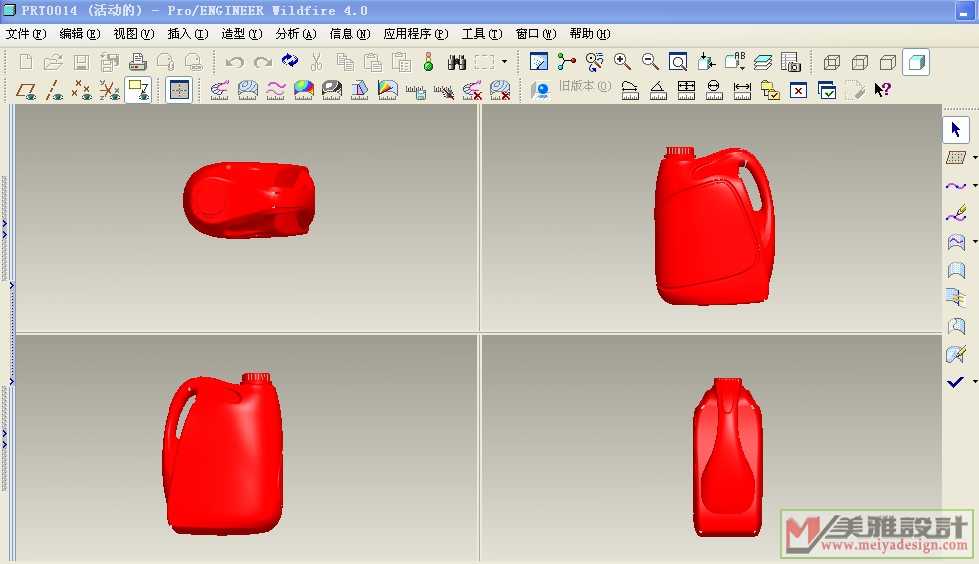
Task: Click the Context-sensitive Help cursor icon
Action: pos(882,90)
